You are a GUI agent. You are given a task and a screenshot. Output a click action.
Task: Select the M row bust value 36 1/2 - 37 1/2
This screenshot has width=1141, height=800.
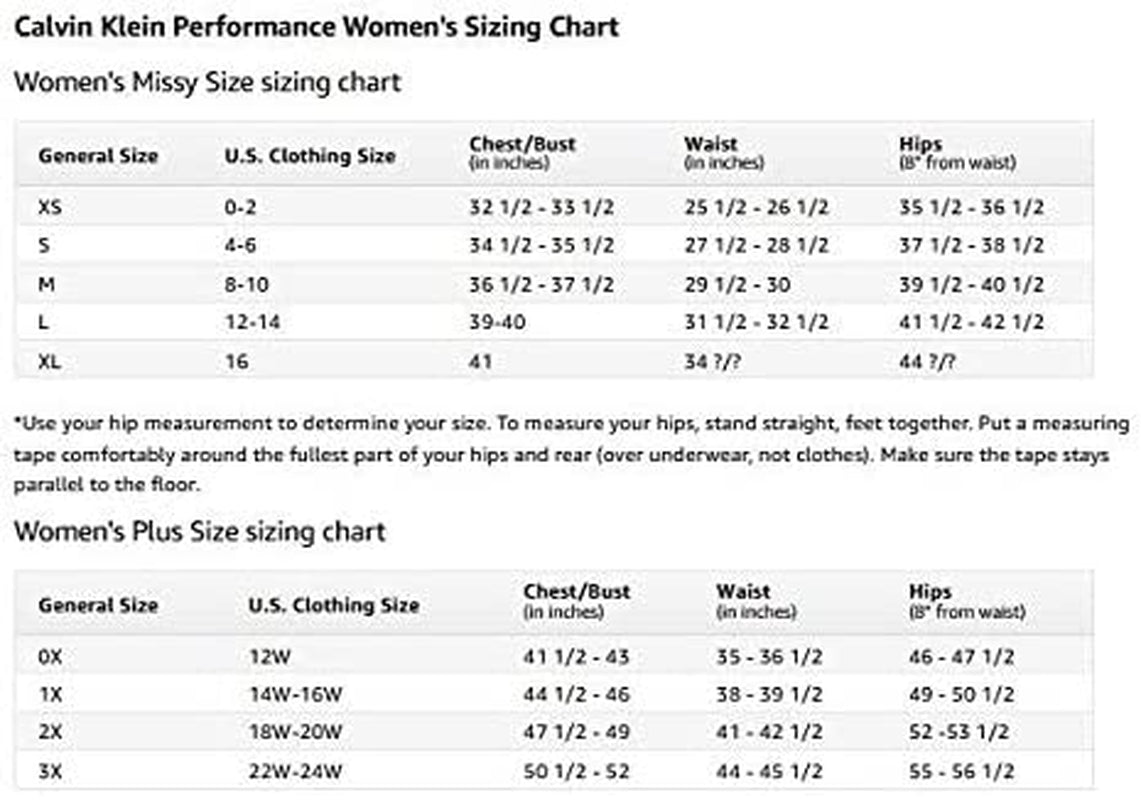541,284
